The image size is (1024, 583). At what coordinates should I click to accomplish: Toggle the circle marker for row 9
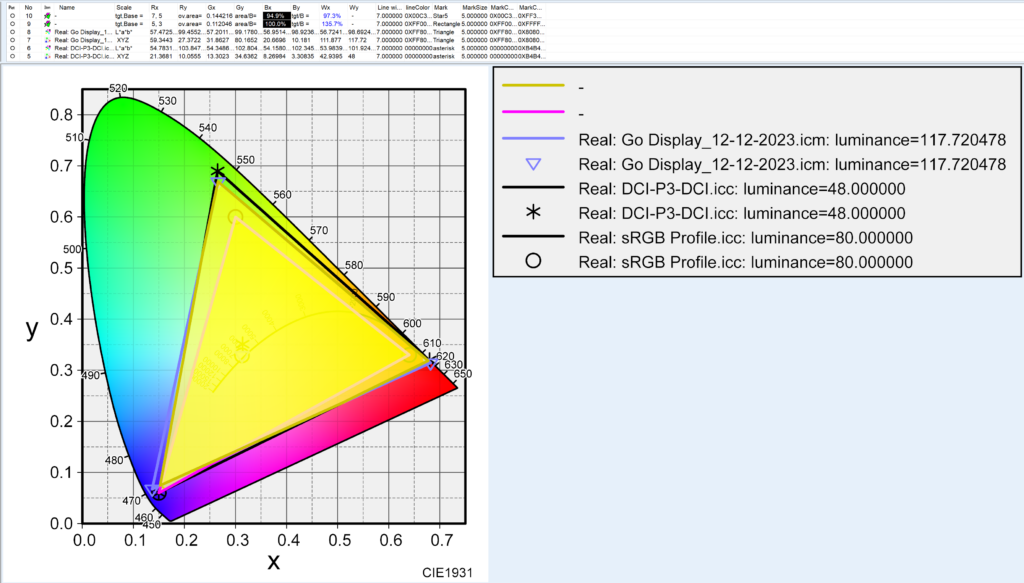pos(12,24)
